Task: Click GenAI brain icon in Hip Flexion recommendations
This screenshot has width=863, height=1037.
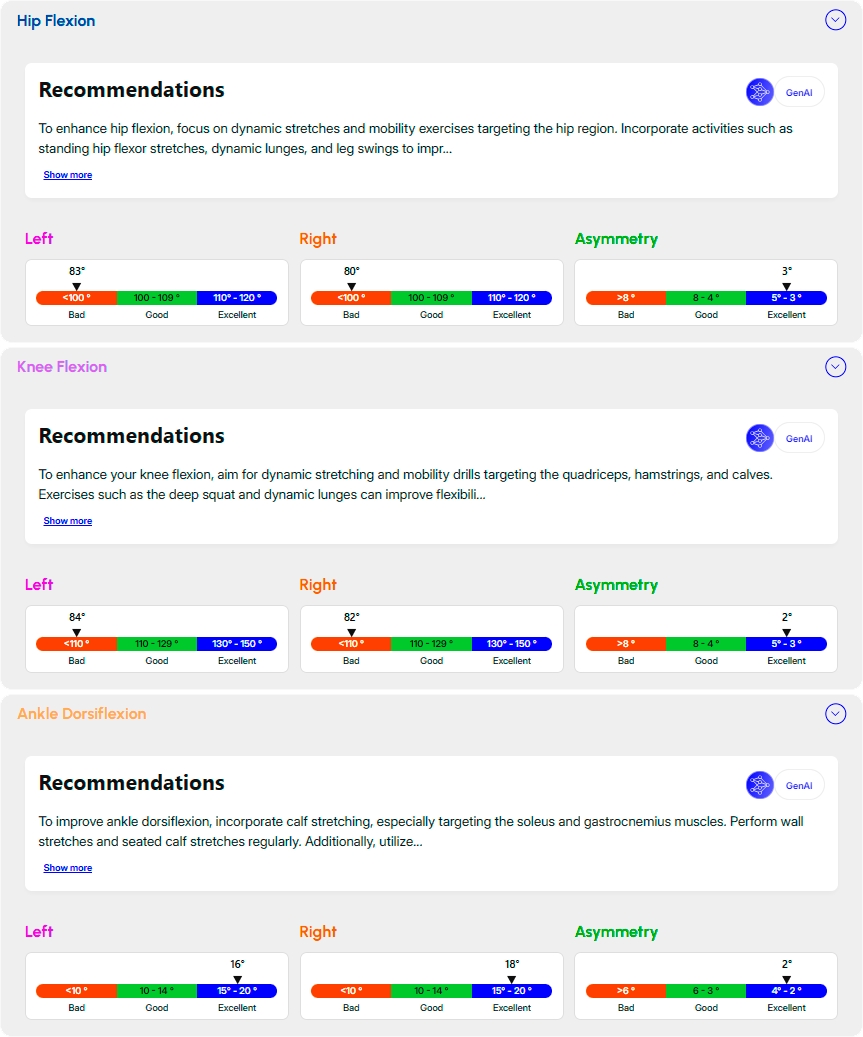Action: 760,91
